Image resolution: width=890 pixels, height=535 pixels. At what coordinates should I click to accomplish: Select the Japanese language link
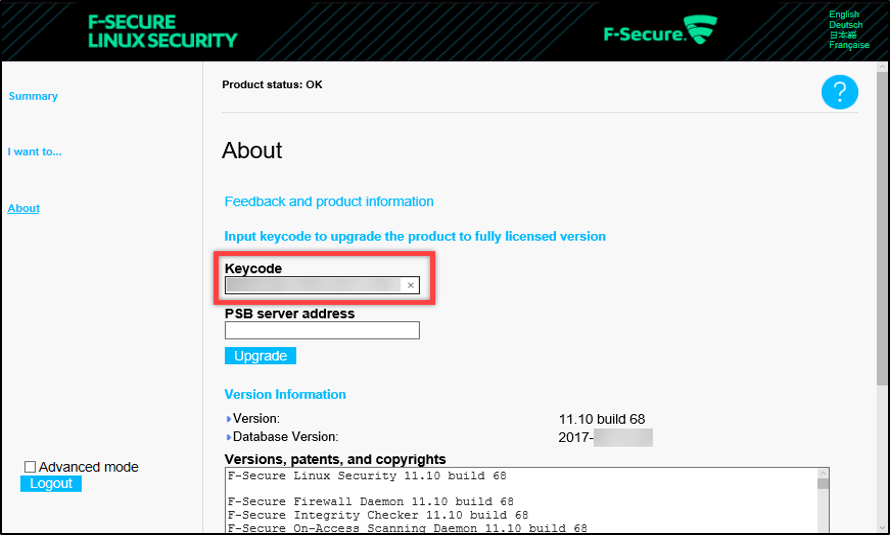(x=842, y=35)
